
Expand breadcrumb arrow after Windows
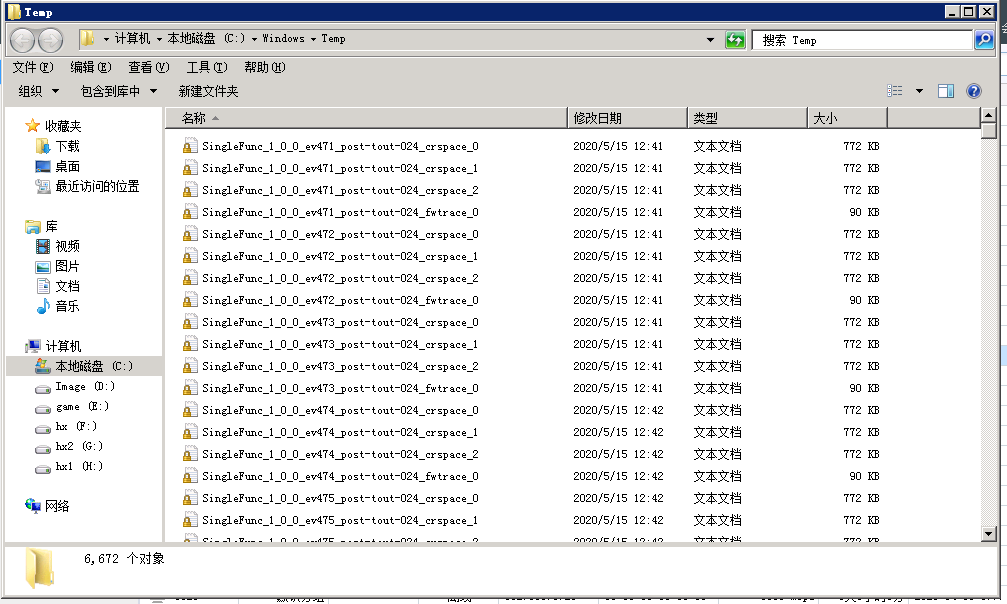313,39
